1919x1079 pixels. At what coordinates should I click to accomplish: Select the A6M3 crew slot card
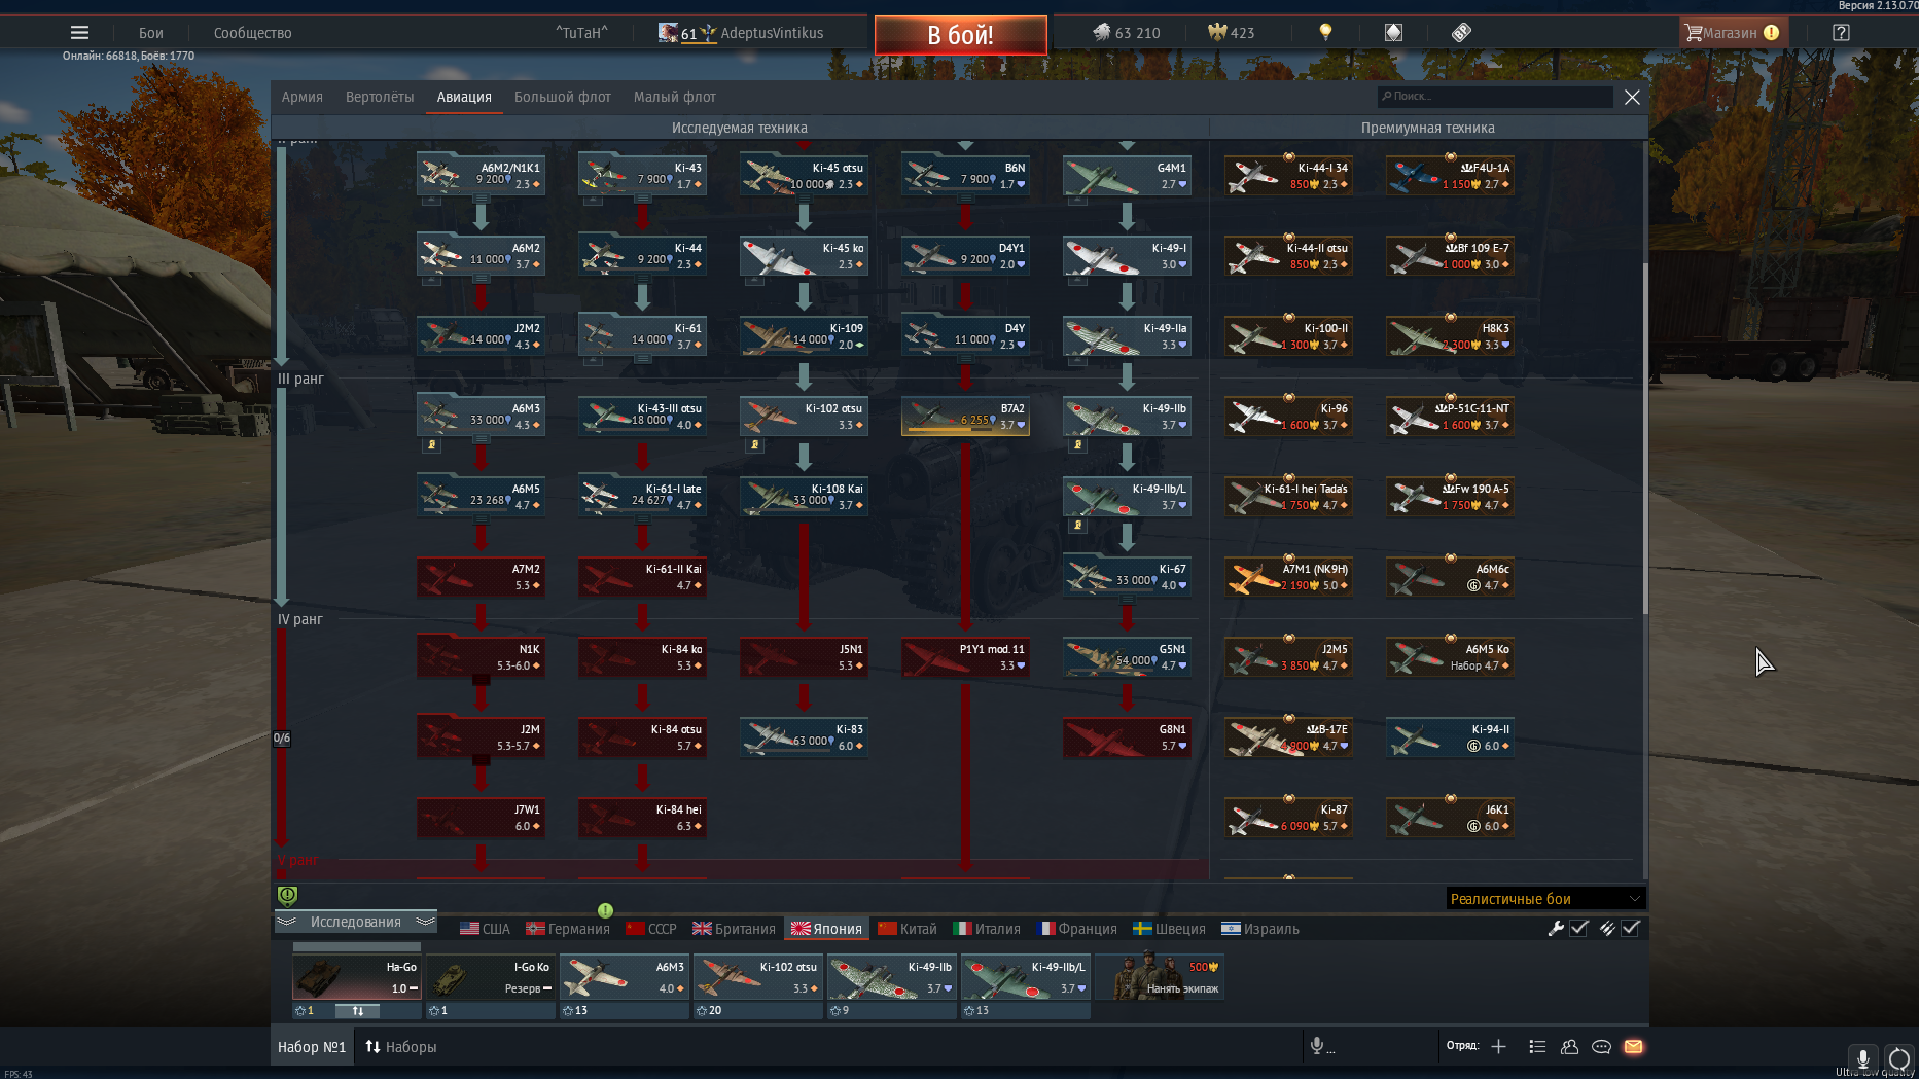click(x=625, y=977)
